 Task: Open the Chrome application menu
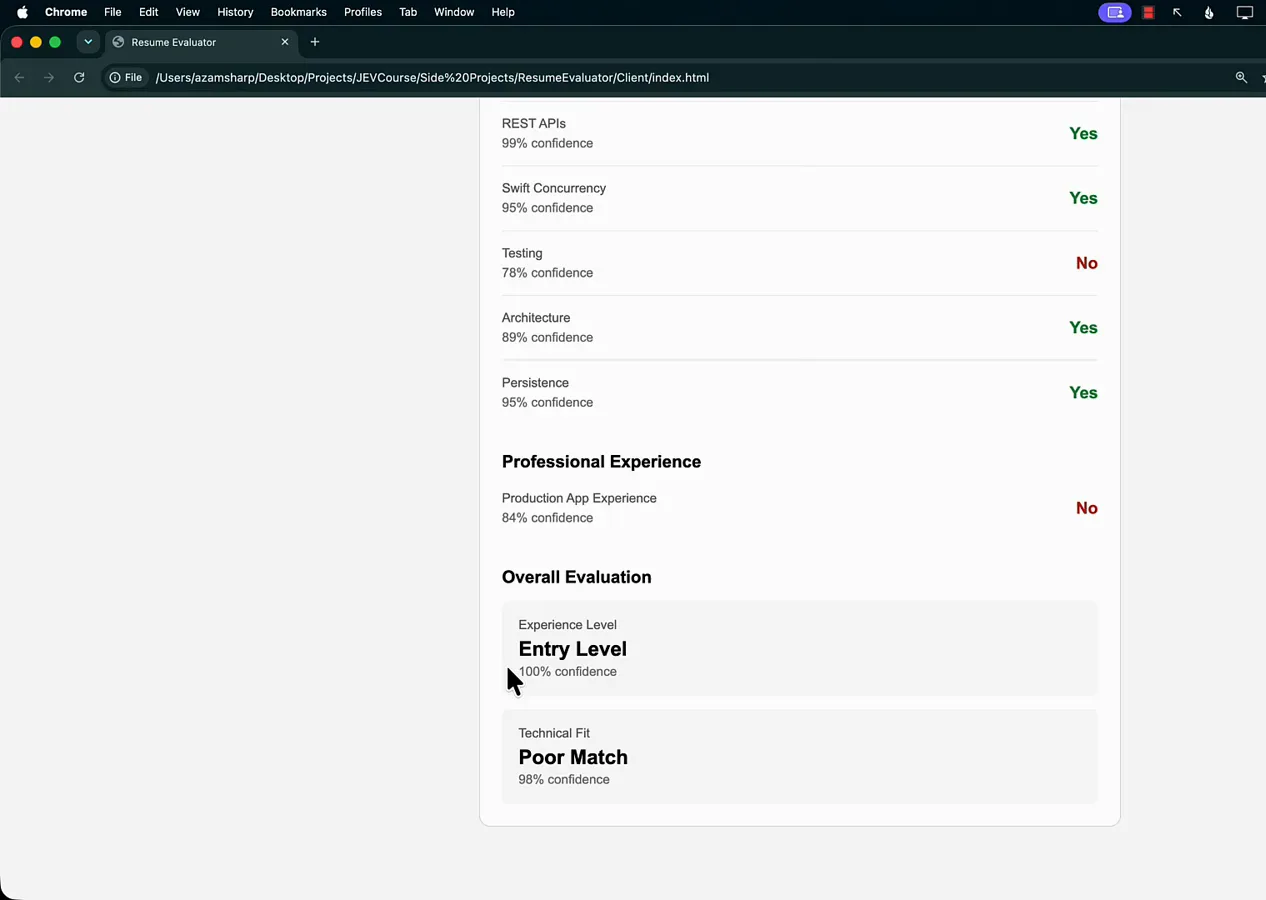click(x=66, y=12)
